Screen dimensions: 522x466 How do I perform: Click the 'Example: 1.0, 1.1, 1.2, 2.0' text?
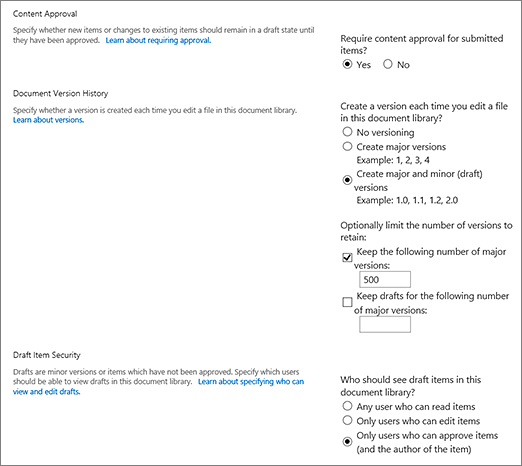click(407, 200)
